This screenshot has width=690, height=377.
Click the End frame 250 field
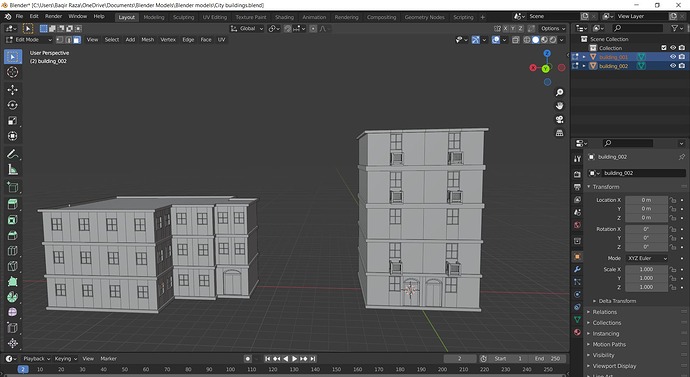point(547,359)
